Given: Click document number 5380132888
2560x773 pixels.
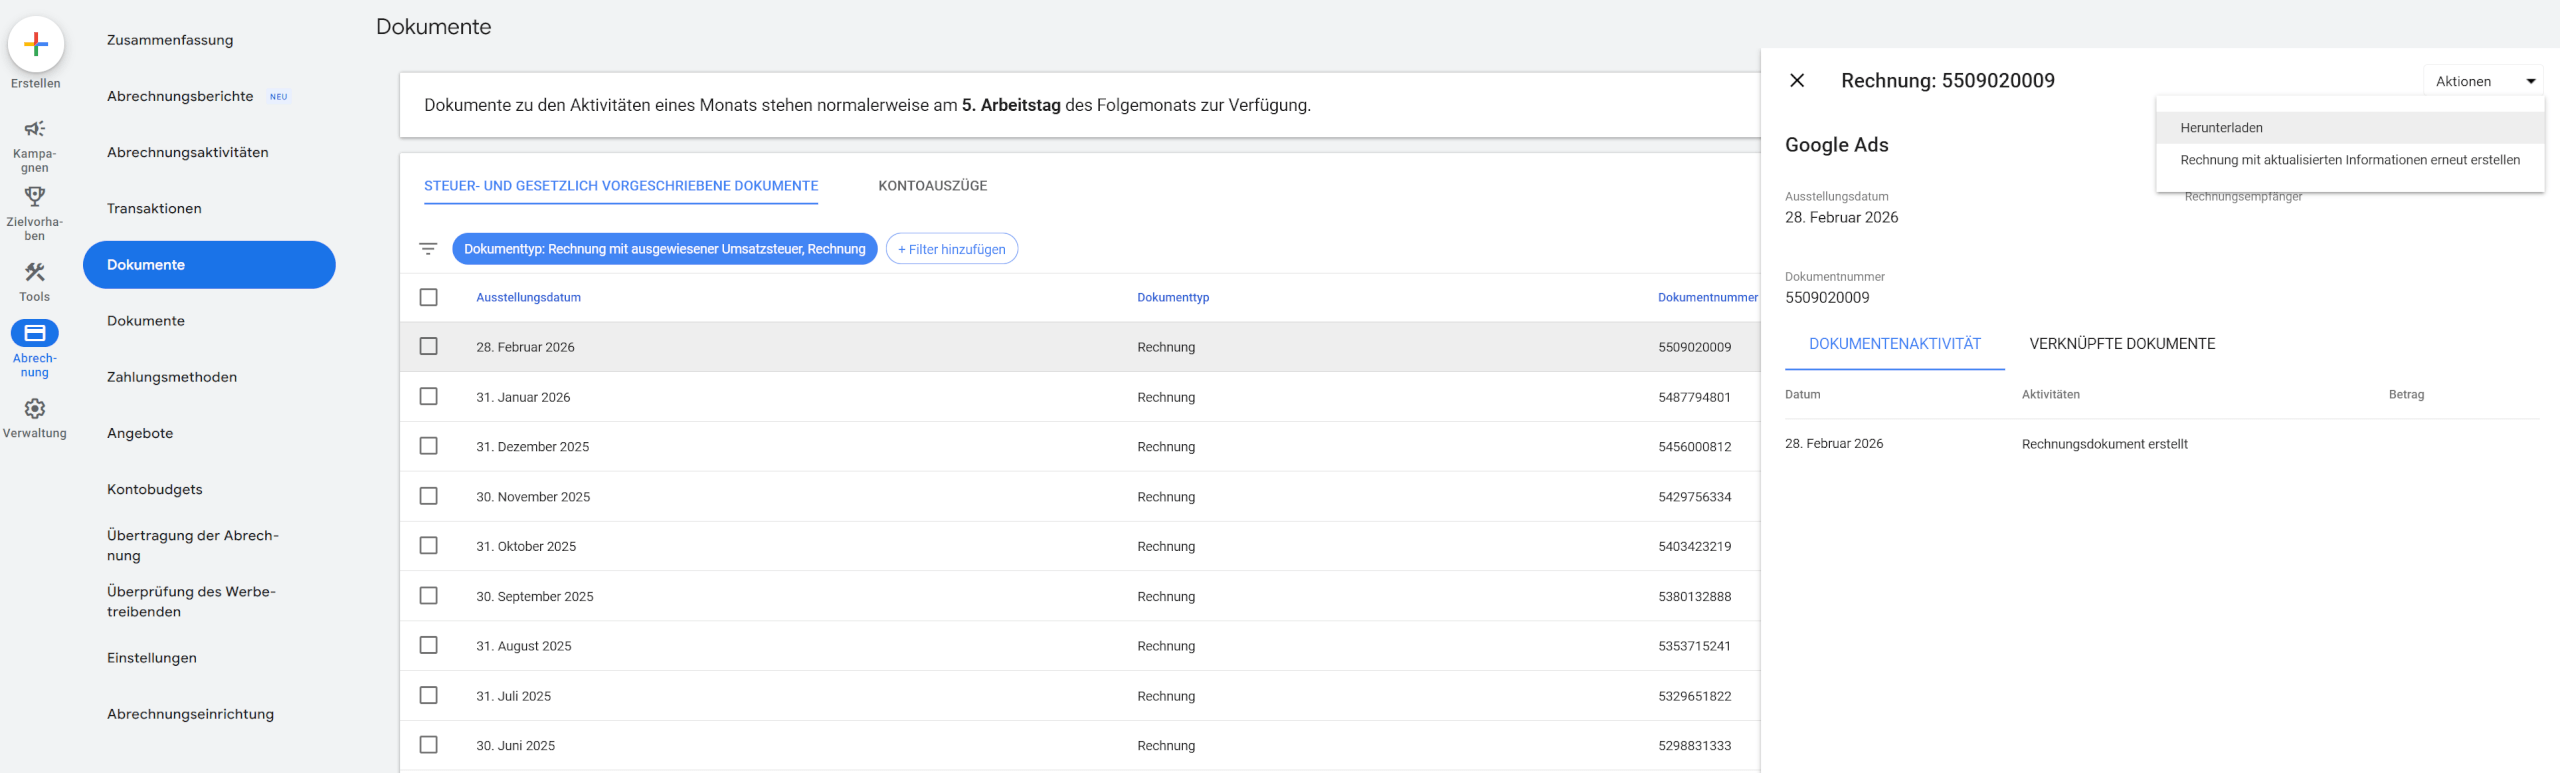Looking at the screenshot, I should [x=1694, y=596].
